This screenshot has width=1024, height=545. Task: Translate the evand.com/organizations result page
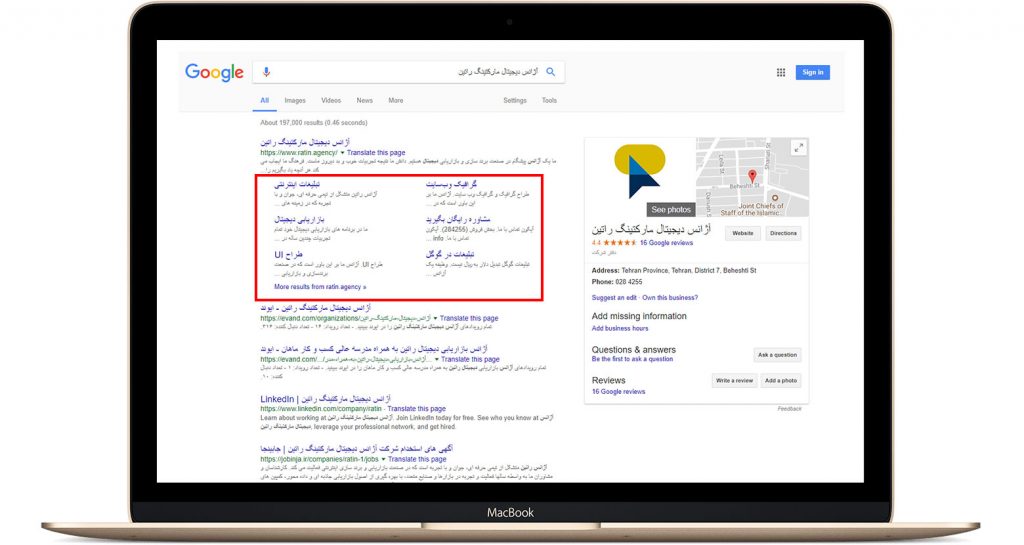469,319
